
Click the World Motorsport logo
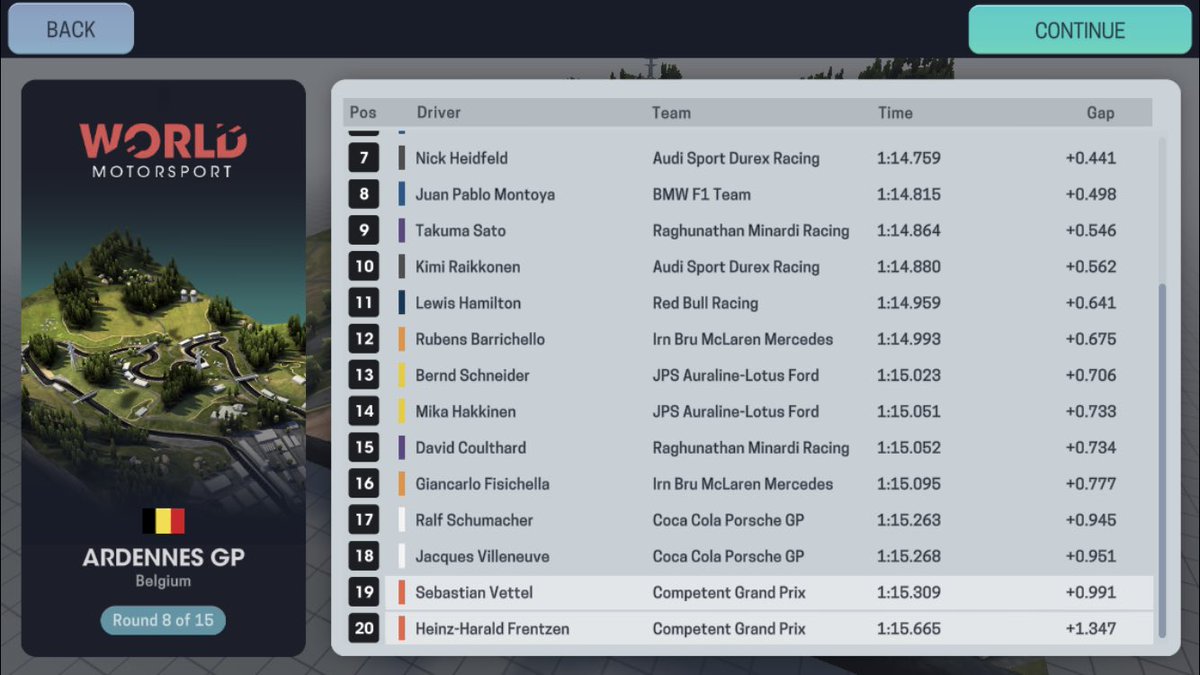163,150
